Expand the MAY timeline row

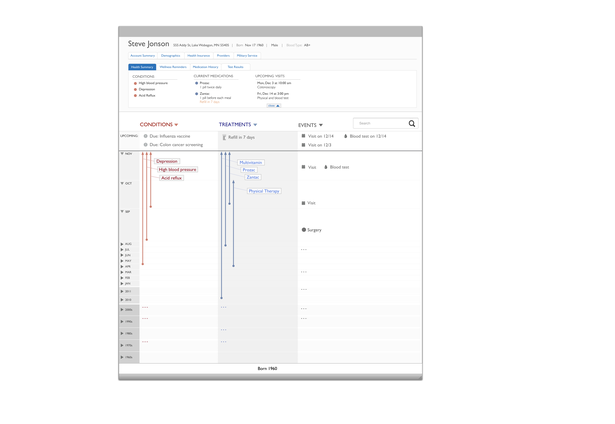click(122, 261)
